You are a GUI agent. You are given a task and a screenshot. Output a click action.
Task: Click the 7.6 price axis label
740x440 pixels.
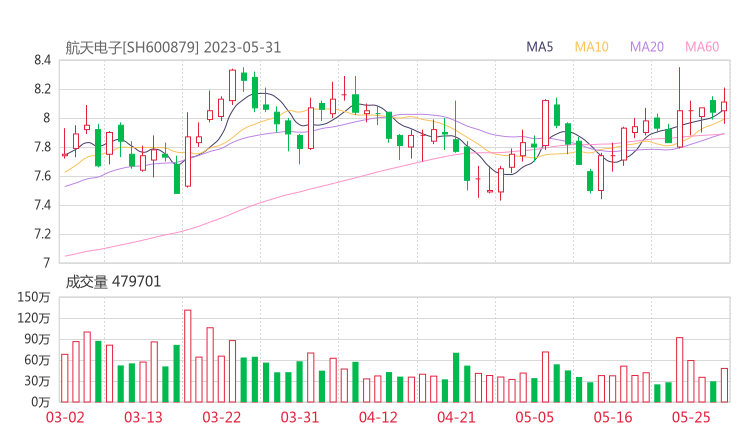coord(42,176)
